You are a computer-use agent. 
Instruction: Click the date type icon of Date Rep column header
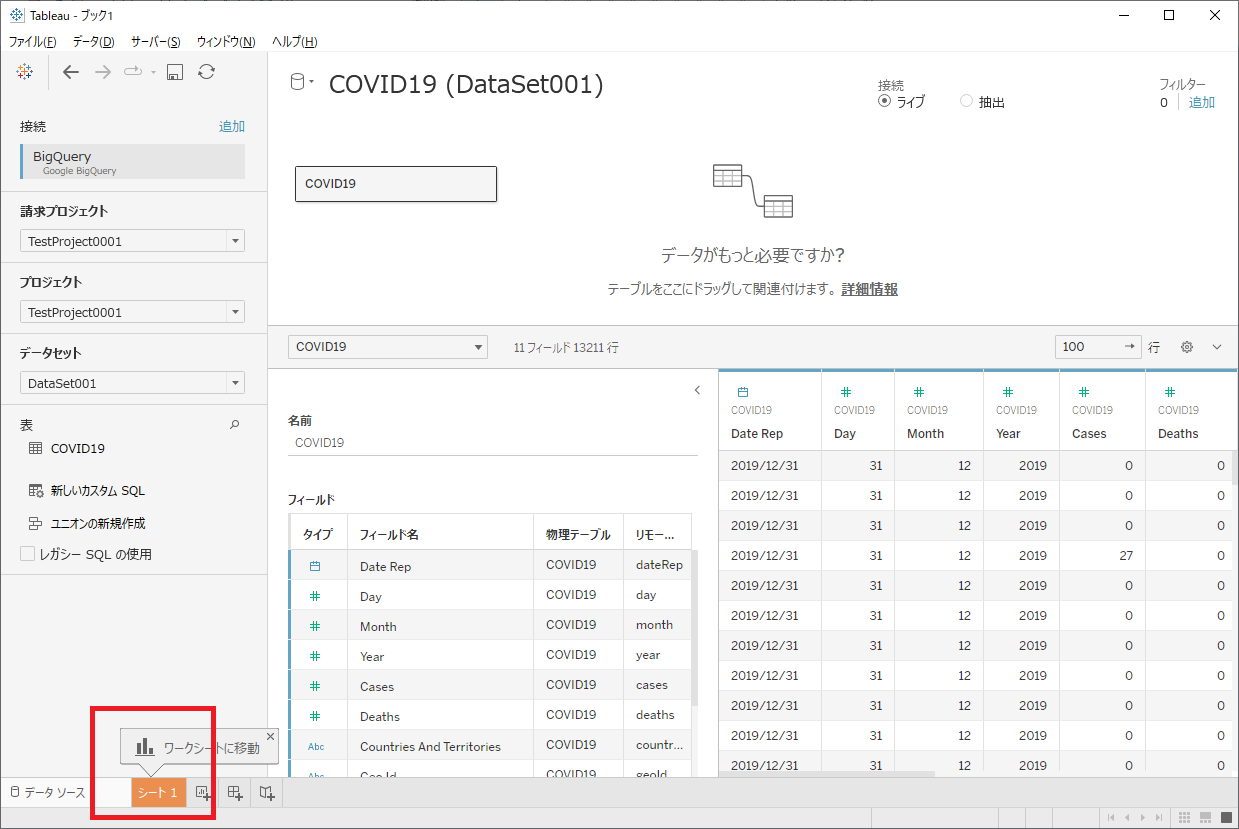coord(742,392)
